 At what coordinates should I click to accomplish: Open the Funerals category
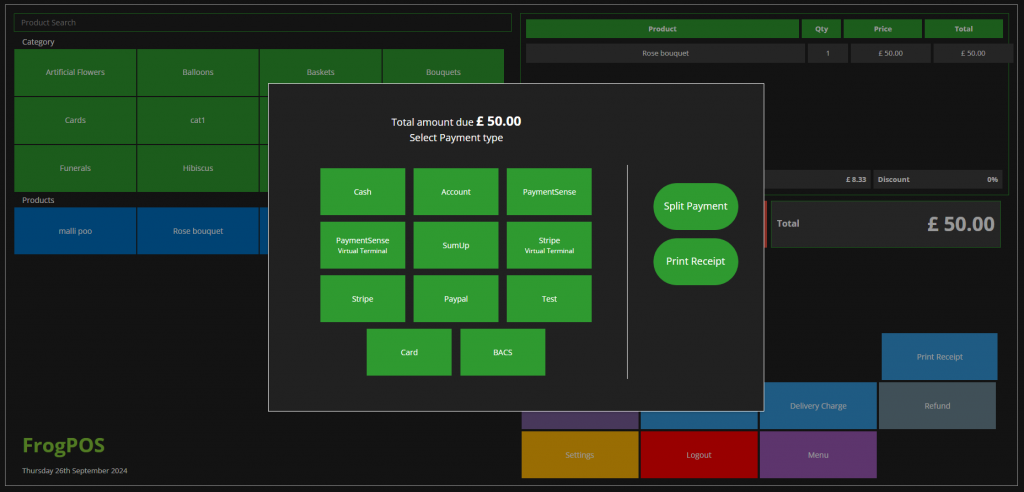(x=75, y=169)
